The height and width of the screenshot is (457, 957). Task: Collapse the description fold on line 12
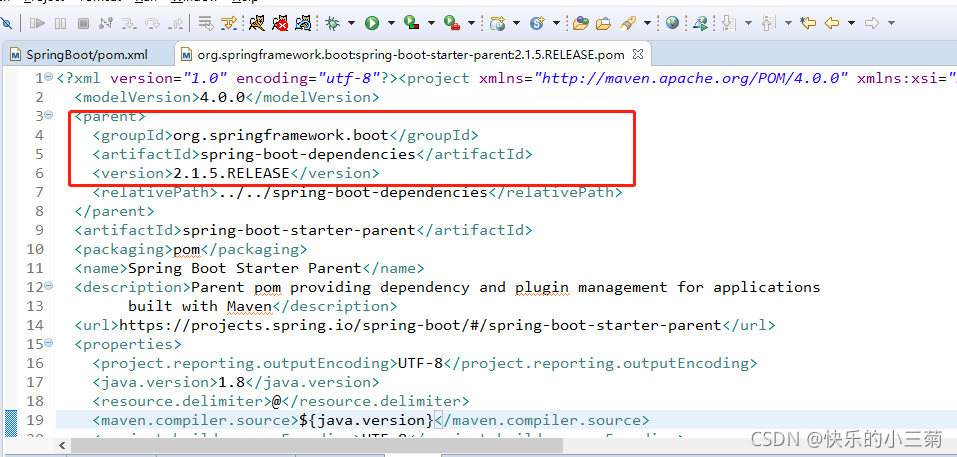click(49, 286)
